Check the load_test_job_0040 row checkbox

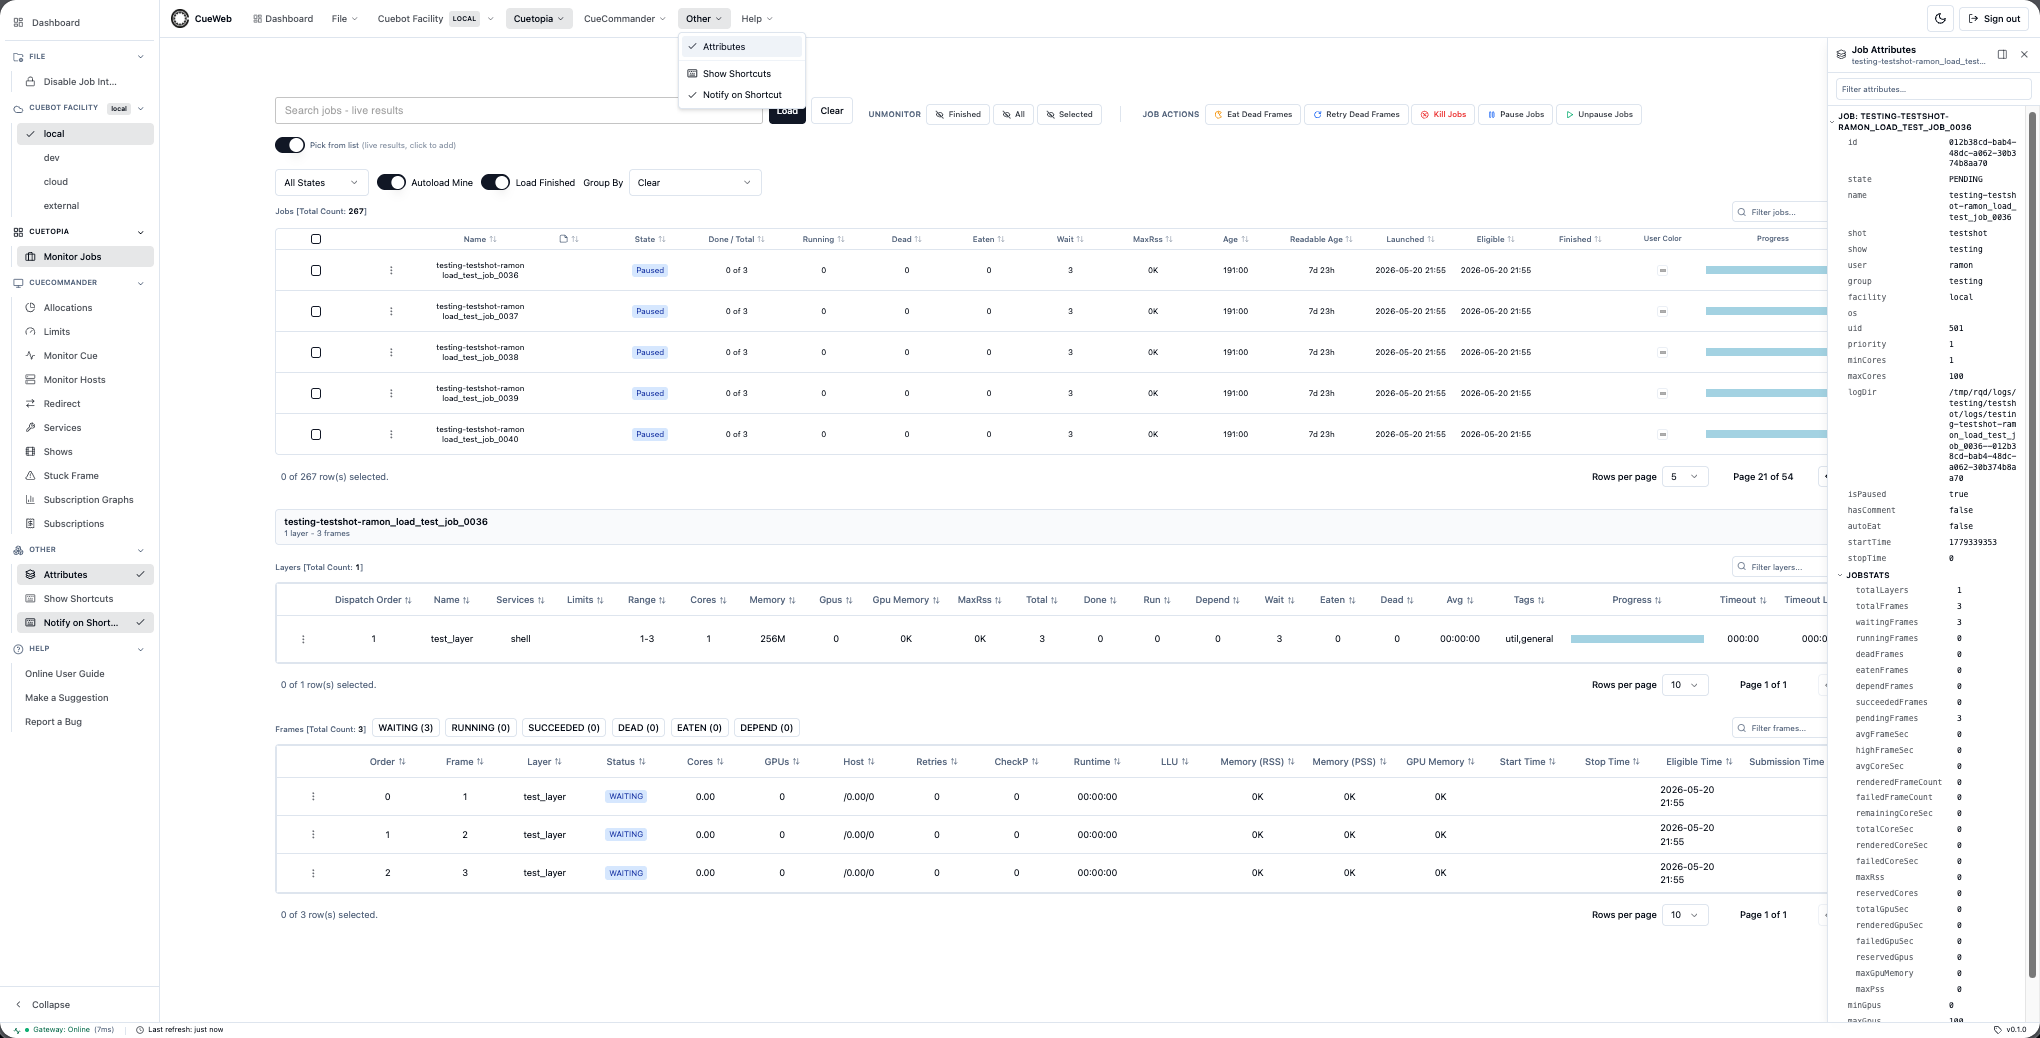click(x=316, y=434)
